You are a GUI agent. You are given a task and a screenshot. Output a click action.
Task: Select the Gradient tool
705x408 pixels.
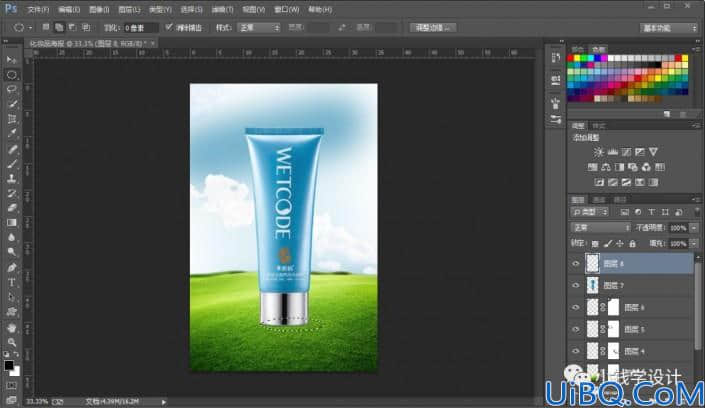(x=12, y=223)
